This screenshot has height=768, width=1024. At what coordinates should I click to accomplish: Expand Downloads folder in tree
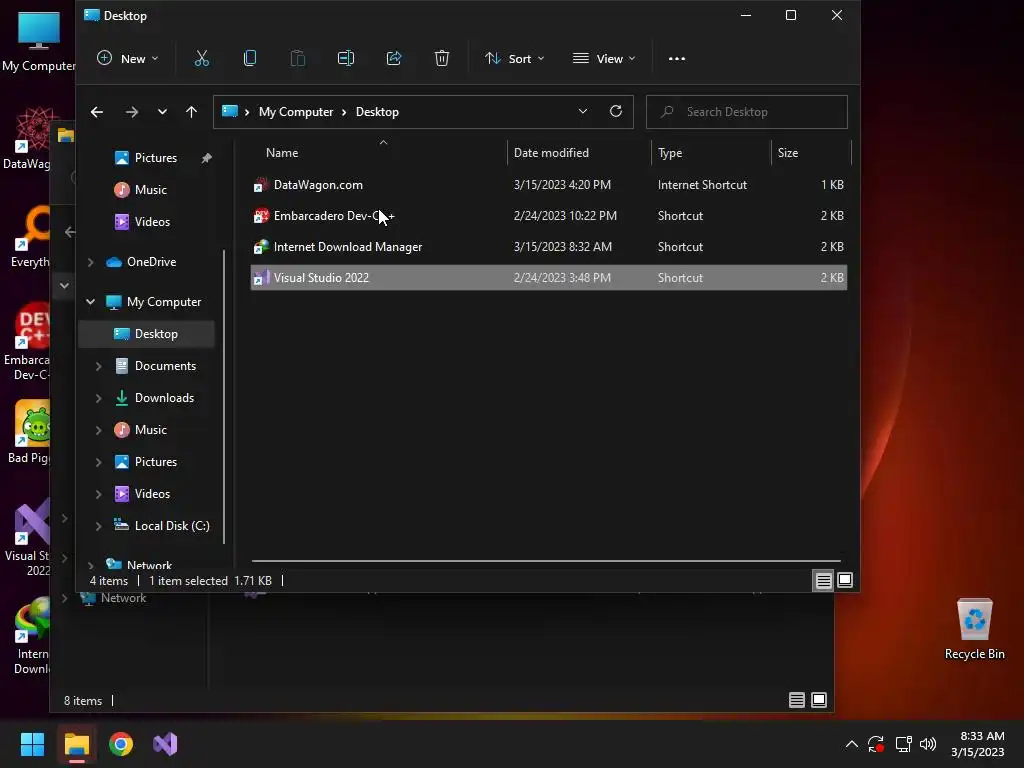point(99,398)
